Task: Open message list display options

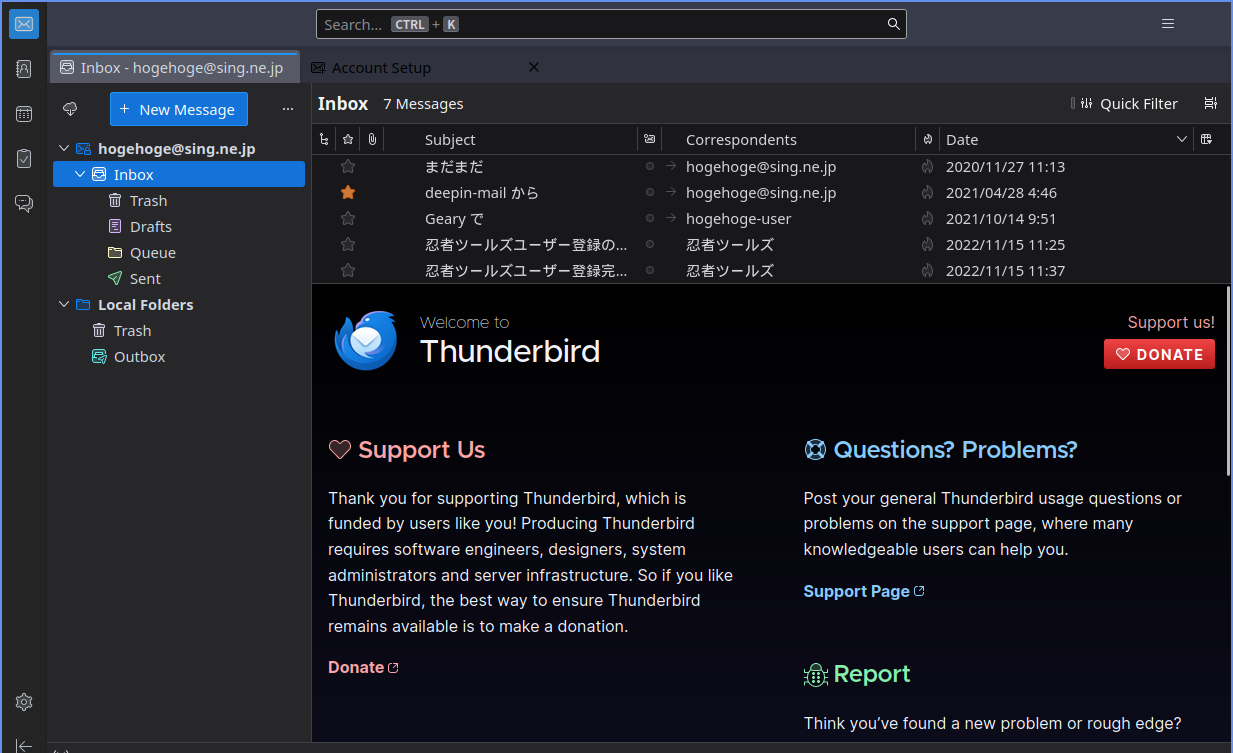Action: pos(1210,103)
